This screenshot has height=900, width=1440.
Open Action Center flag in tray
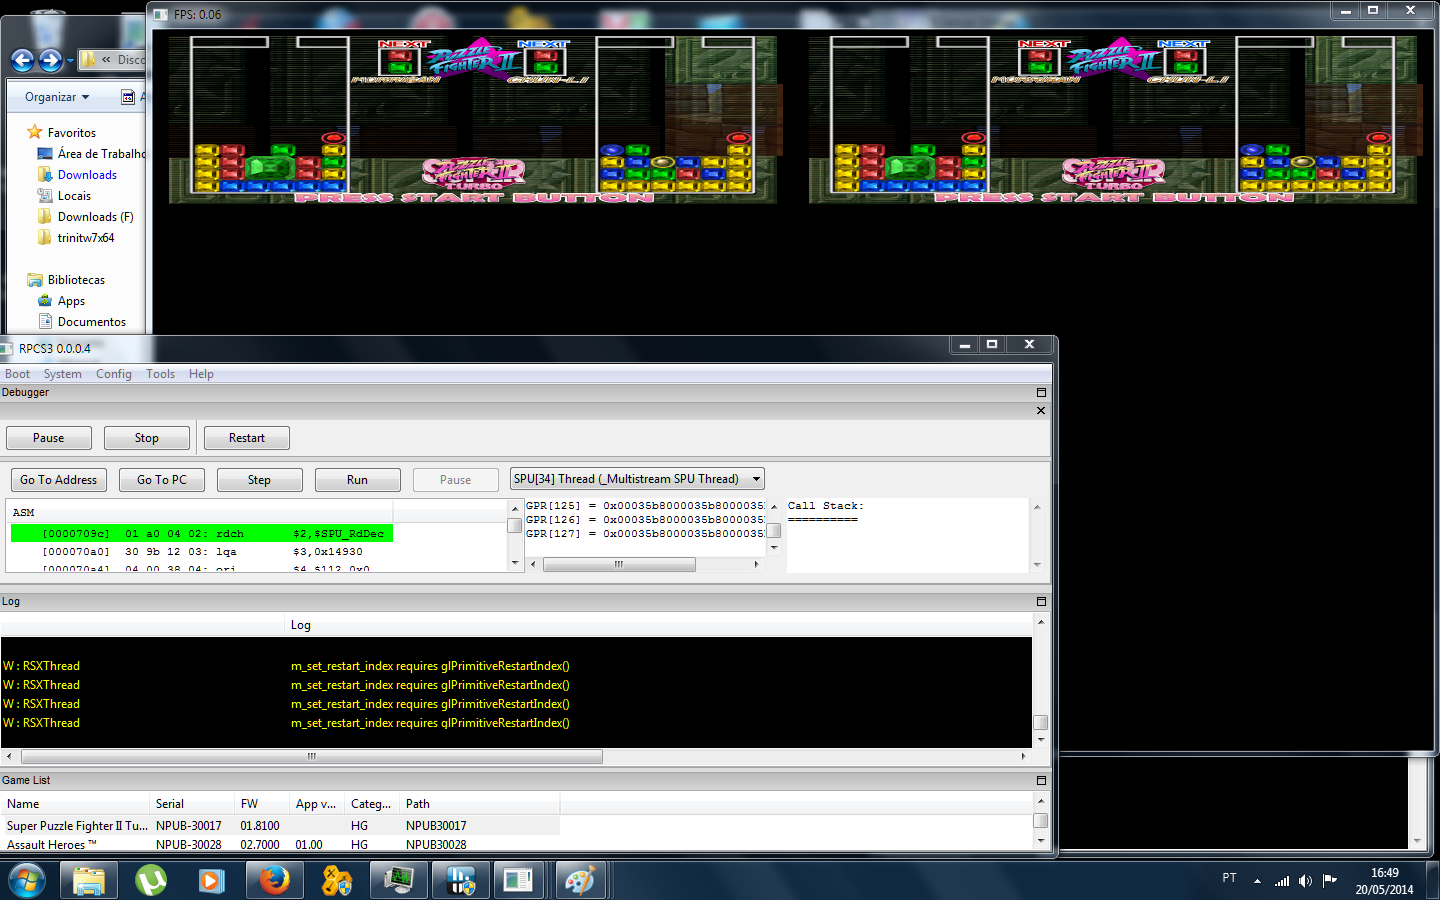pyautogui.click(x=1330, y=880)
